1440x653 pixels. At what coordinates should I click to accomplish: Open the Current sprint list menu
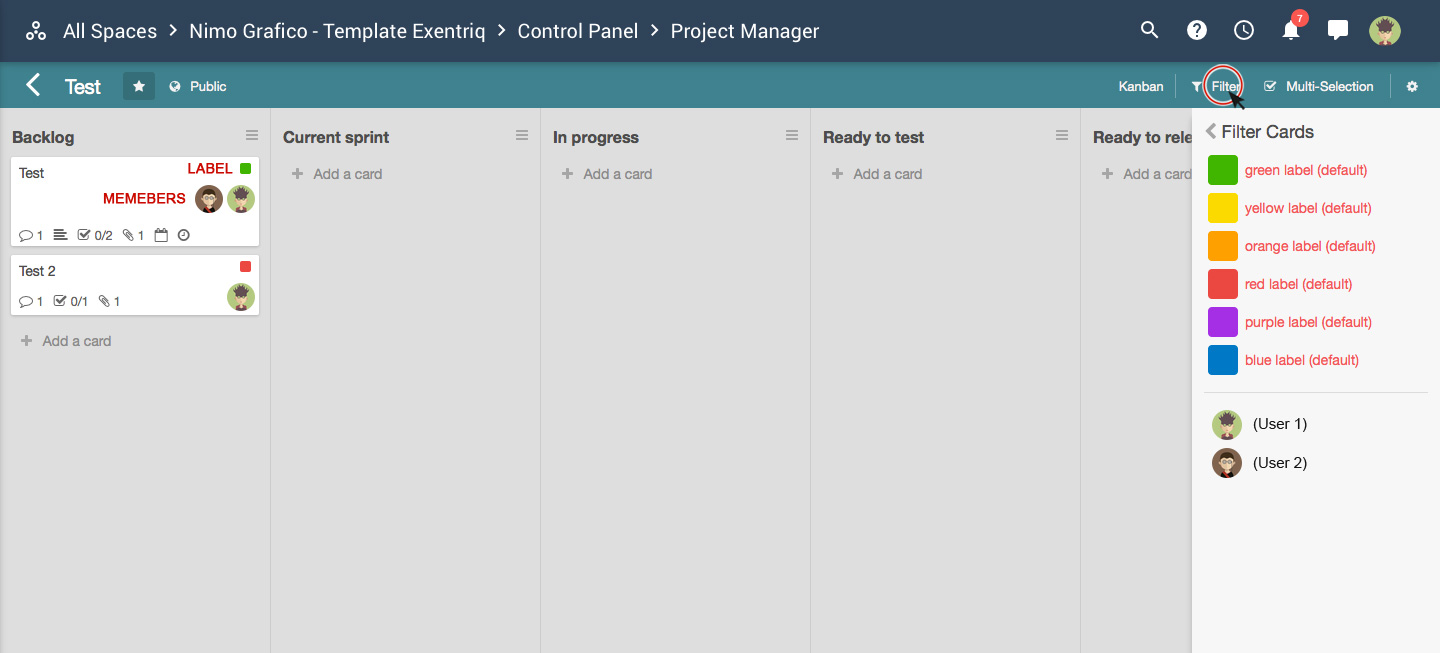point(522,135)
